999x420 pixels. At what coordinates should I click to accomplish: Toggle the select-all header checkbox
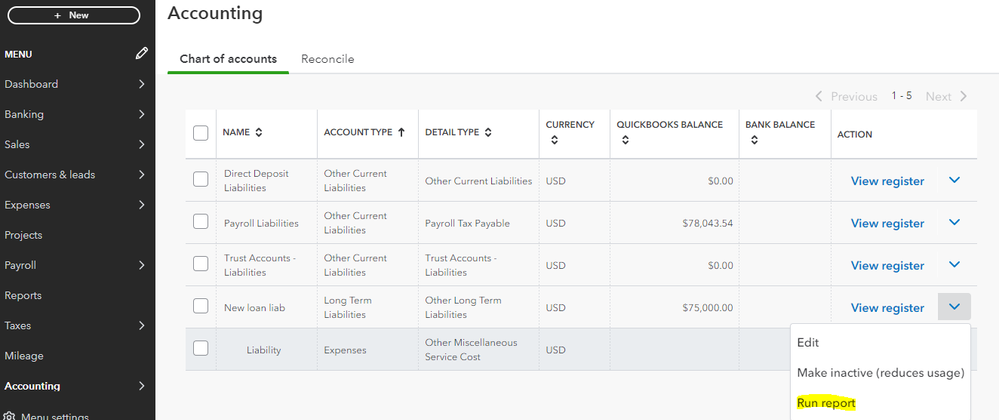coord(201,133)
